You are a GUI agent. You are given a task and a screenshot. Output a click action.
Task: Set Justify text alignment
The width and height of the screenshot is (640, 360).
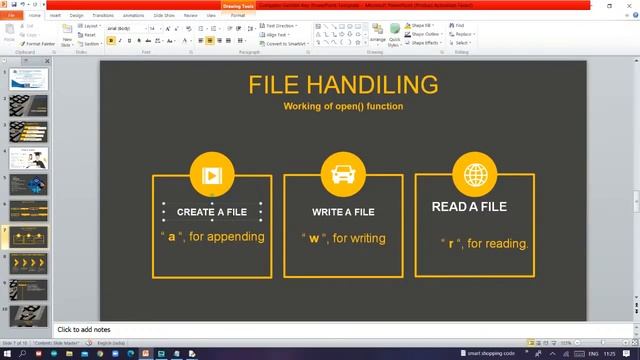coord(228,41)
